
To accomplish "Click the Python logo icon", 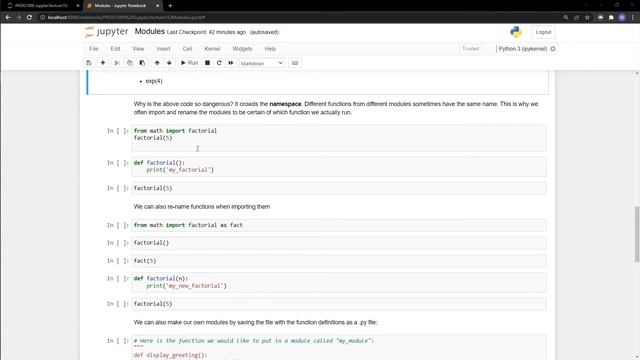I will pyautogui.click(x=516, y=32).
